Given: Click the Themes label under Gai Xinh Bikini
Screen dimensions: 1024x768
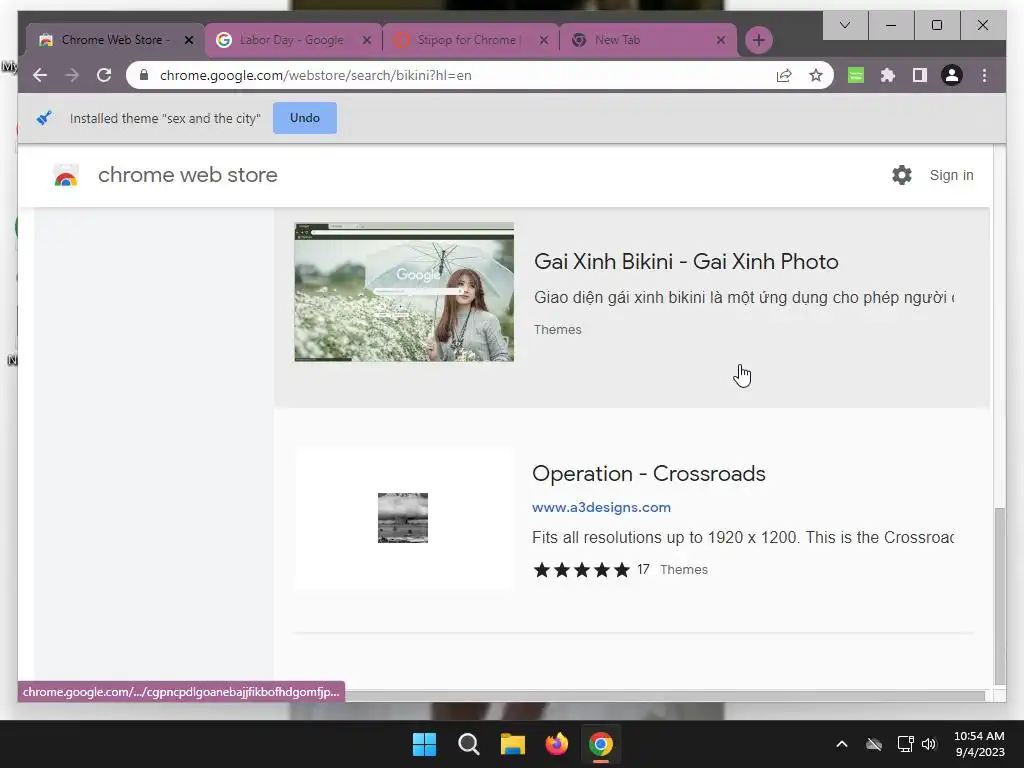Looking at the screenshot, I should click(557, 330).
